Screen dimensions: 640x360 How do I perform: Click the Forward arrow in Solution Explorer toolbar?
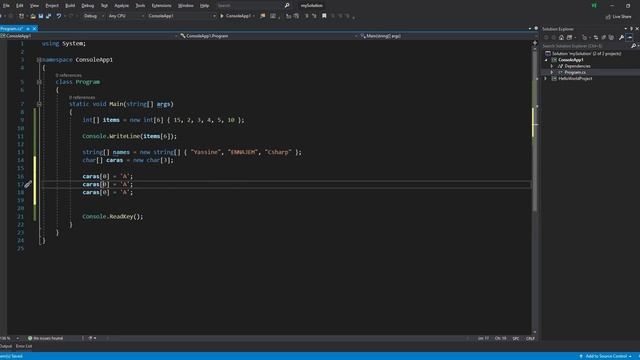pyautogui.click(x=554, y=38)
